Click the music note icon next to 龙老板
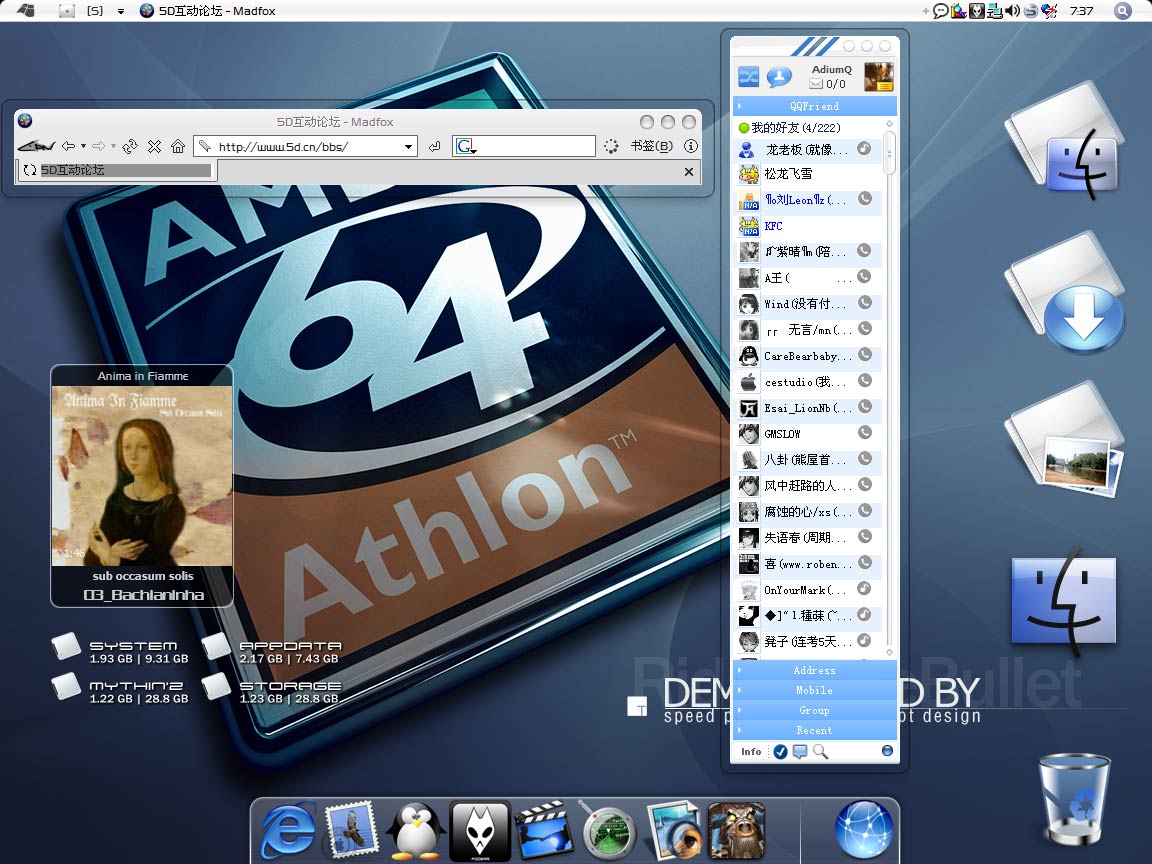 coord(865,148)
